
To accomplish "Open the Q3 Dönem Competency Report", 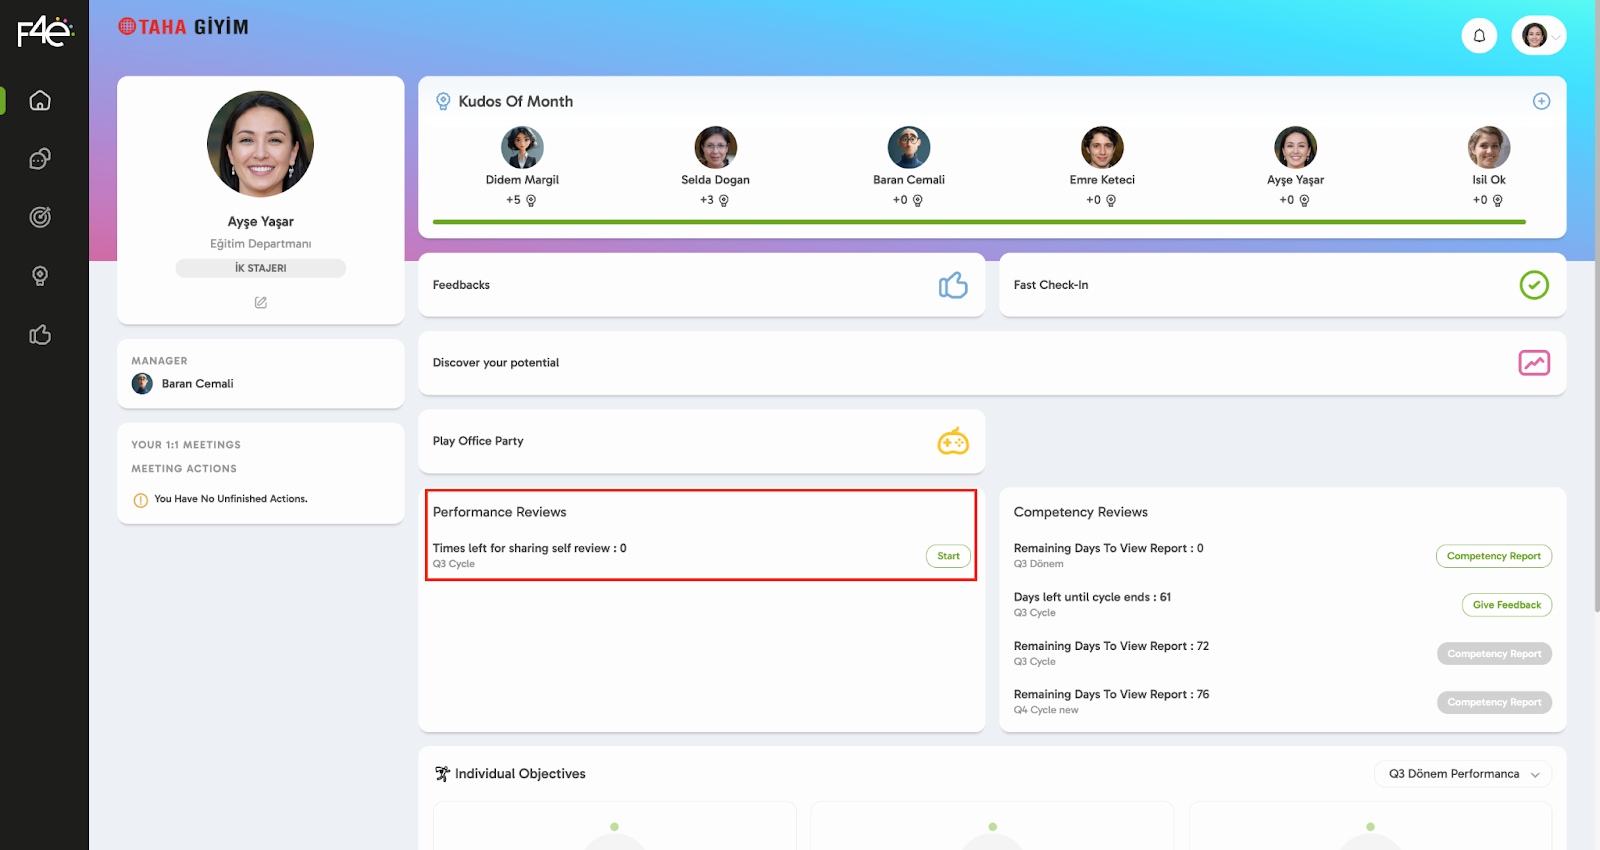I will pos(1493,556).
